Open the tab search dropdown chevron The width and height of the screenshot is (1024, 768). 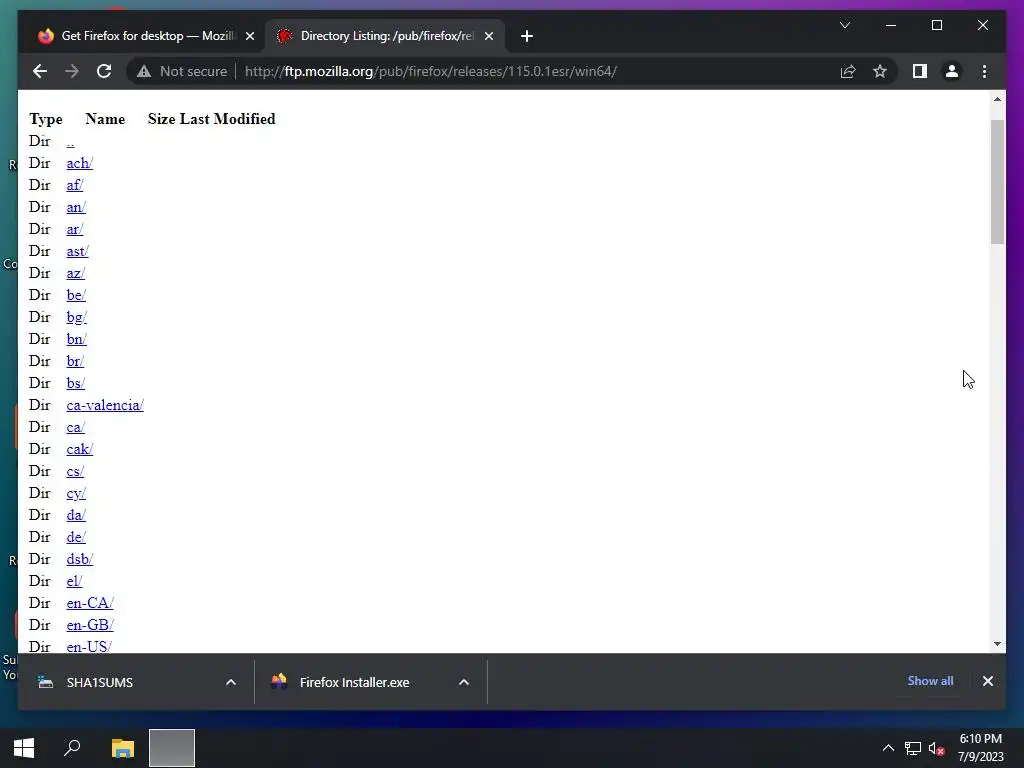(x=844, y=25)
